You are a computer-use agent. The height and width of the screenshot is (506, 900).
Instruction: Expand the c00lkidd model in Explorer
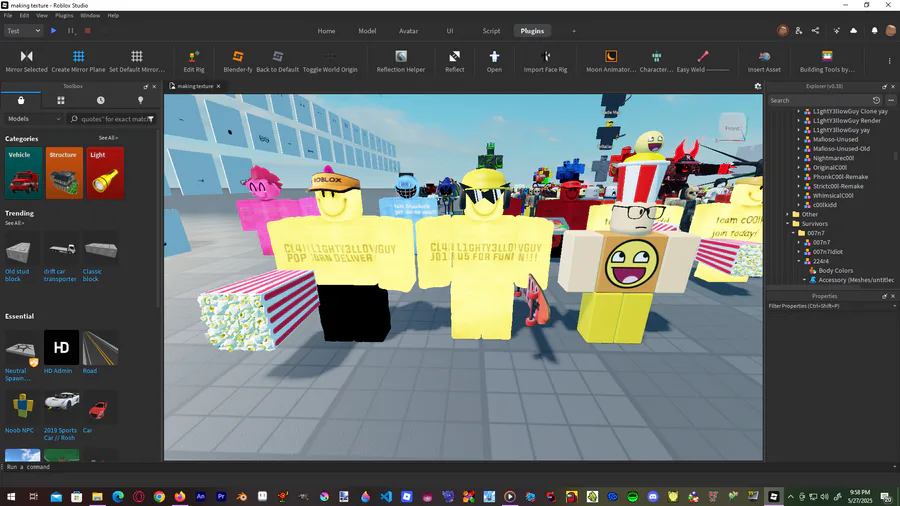pyautogui.click(x=799, y=205)
